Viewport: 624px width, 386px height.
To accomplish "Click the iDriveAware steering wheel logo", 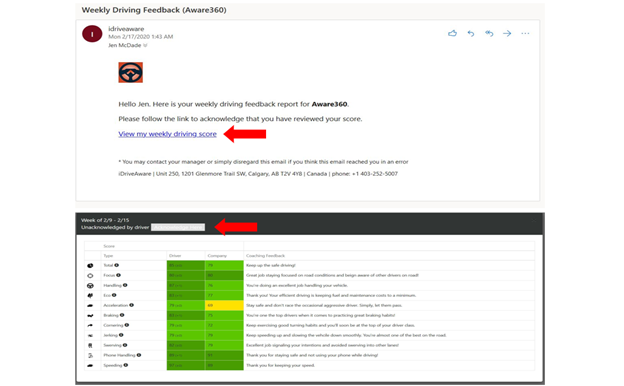I will pyautogui.click(x=131, y=72).
